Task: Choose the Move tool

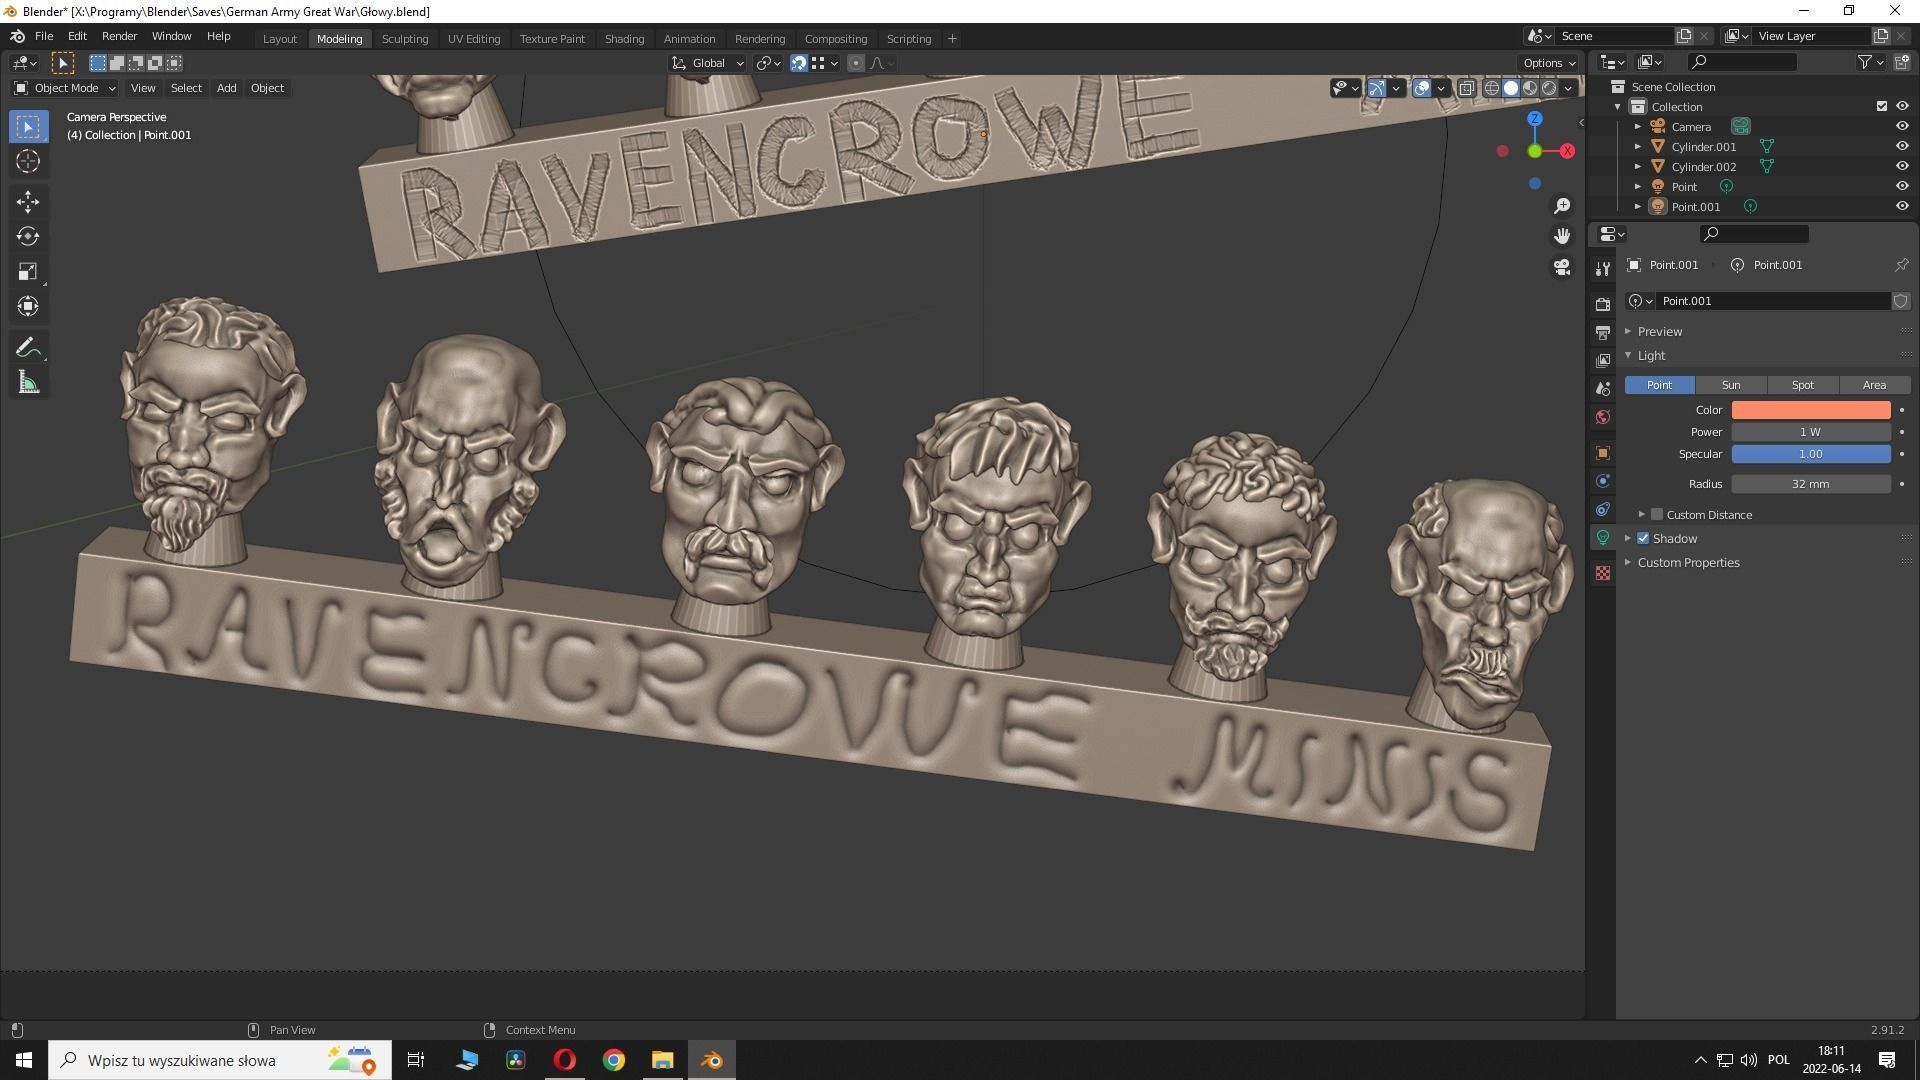Action: click(x=28, y=202)
